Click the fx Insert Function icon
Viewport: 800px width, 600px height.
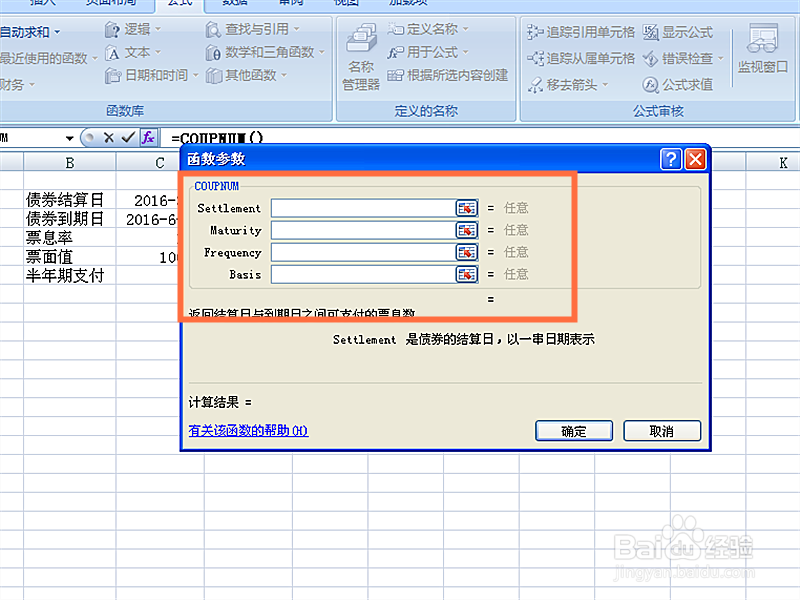(x=148, y=138)
